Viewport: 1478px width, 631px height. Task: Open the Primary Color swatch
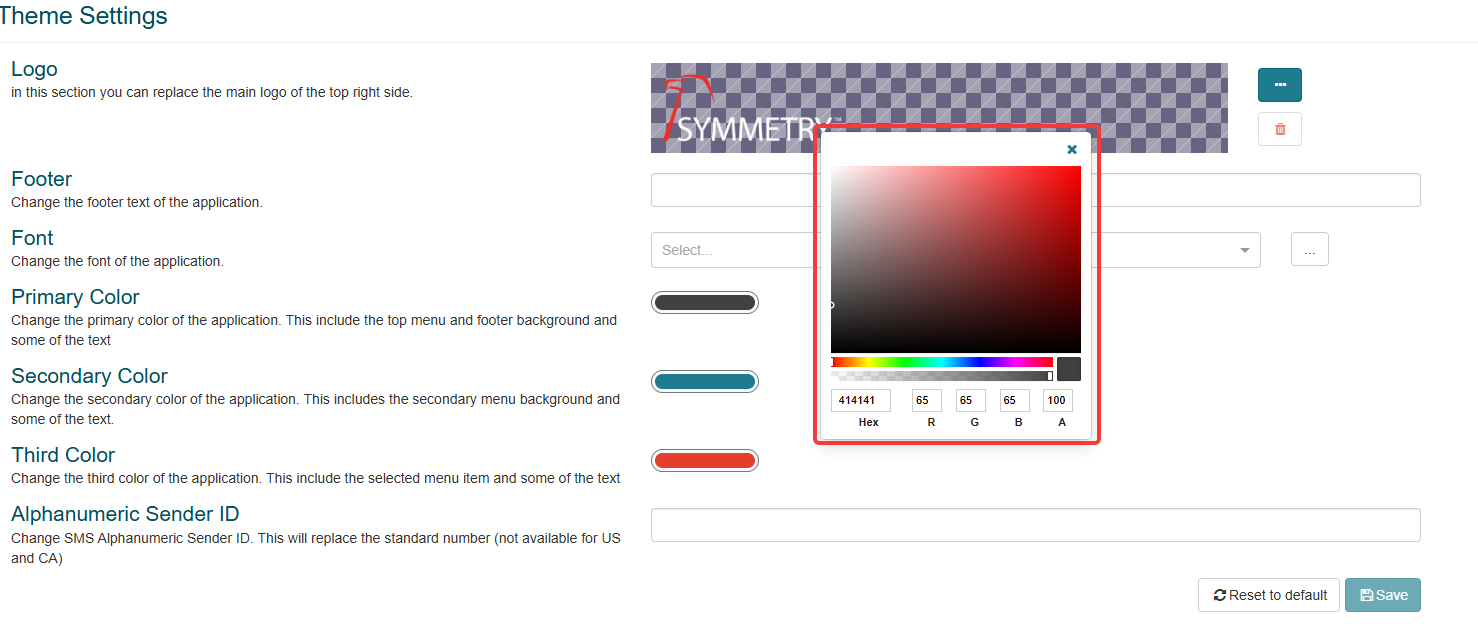(x=705, y=302)
